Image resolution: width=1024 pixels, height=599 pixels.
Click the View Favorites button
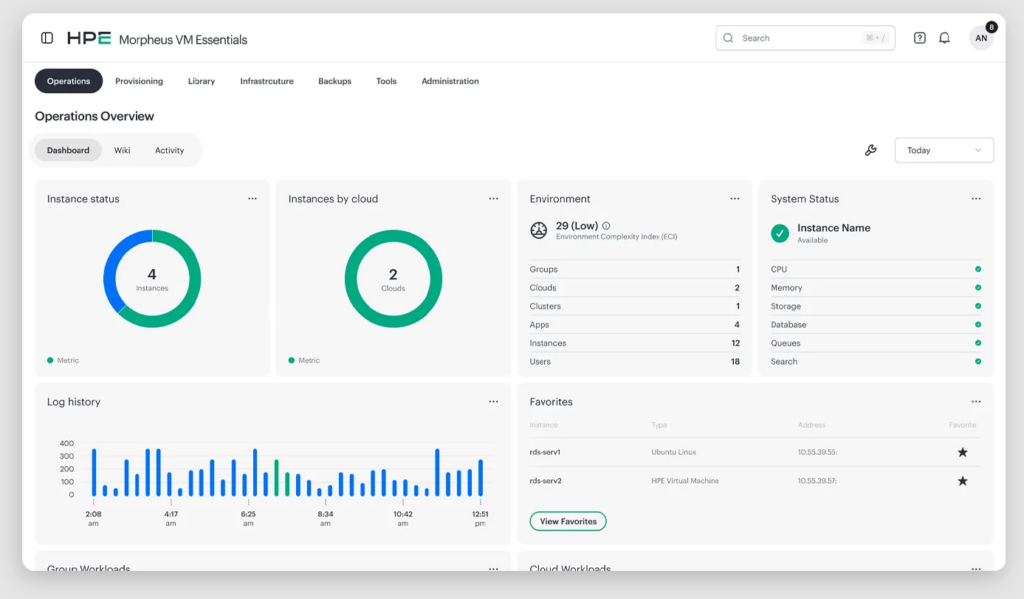[568, 521]
